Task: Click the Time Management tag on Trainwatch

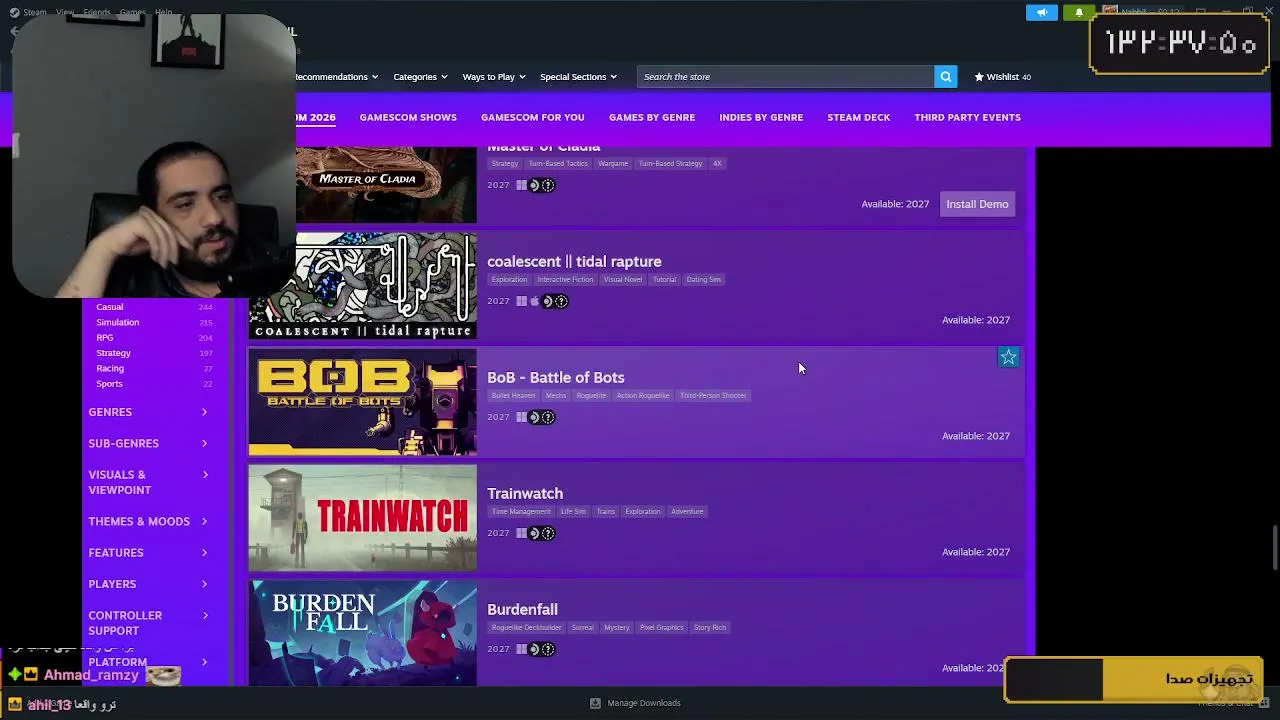Action: point(520,511)
